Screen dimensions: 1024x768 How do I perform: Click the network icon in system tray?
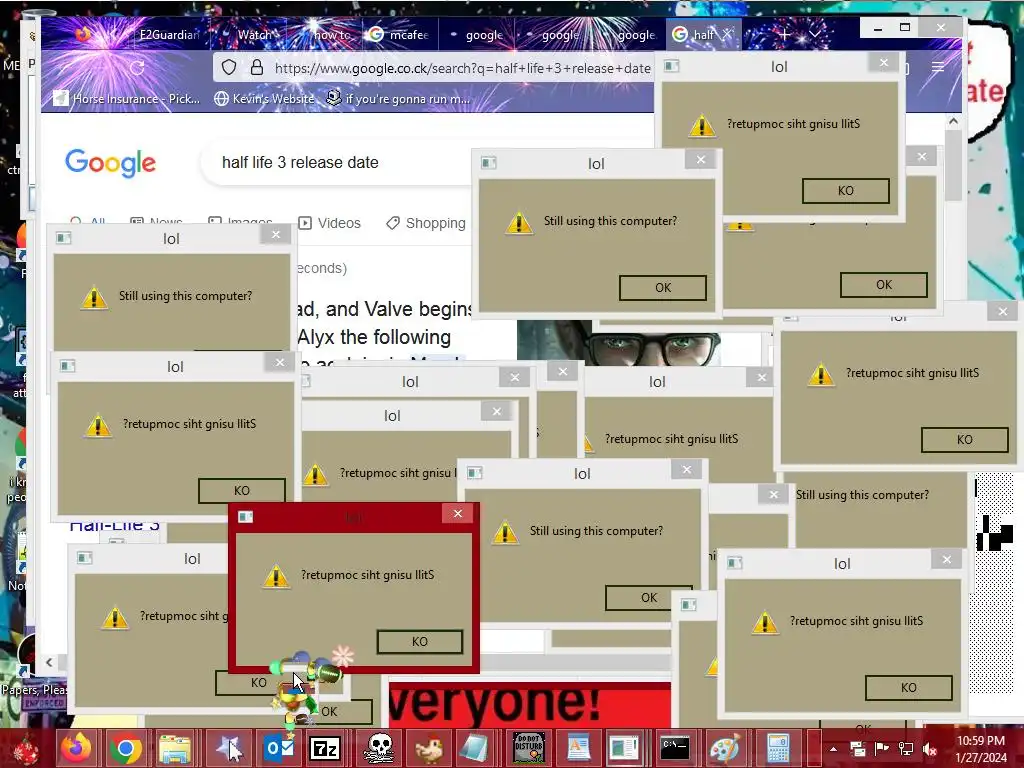point(906,749)
